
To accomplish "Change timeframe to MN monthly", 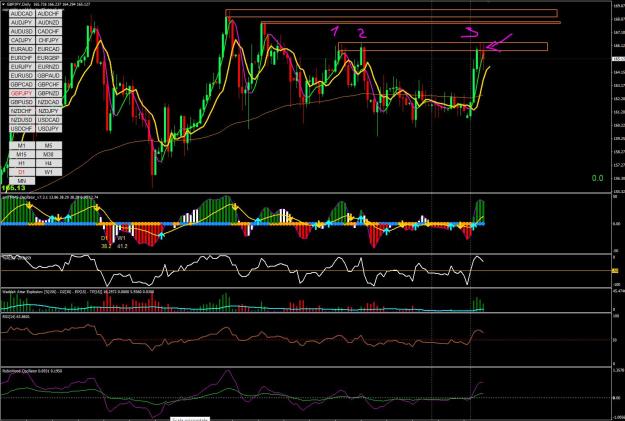I will pyautogui.click(x=22, y=181).
